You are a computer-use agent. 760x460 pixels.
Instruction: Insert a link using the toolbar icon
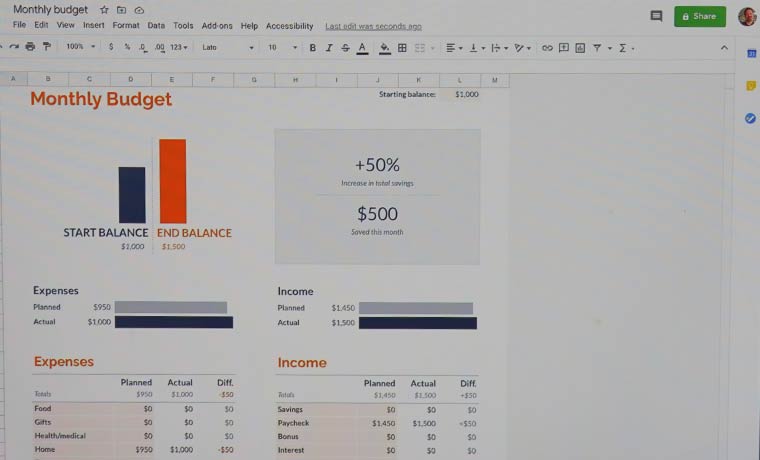pyautogui.click(x=547, y=47)
